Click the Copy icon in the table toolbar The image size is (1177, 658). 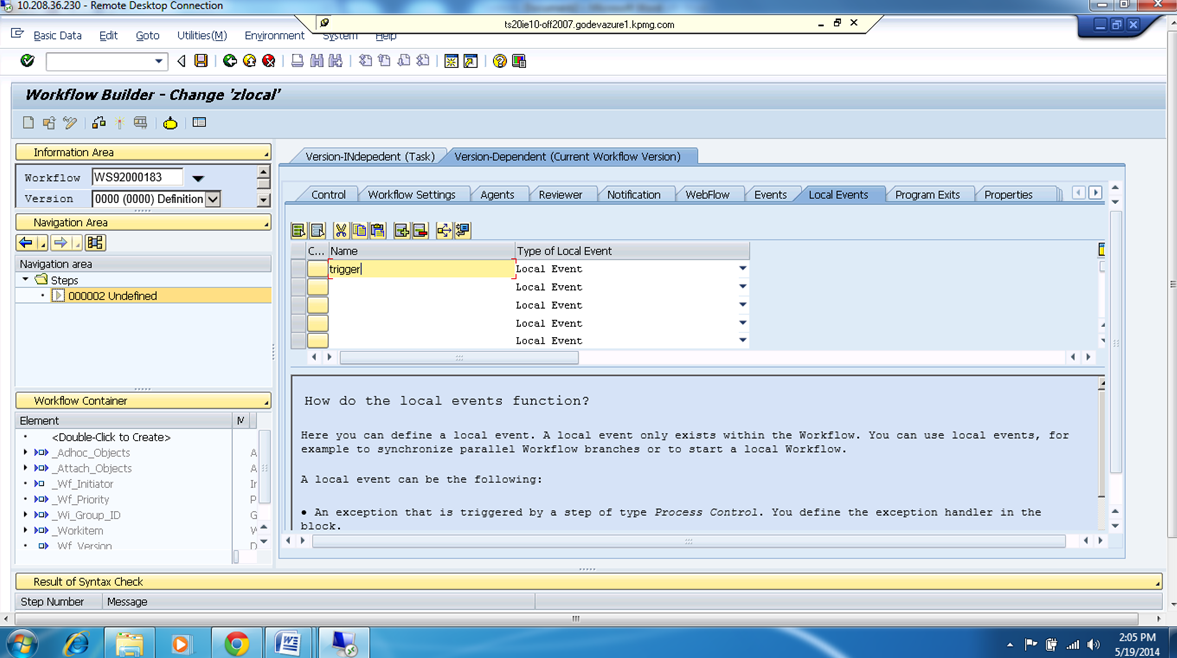click(x=360, y=231)
